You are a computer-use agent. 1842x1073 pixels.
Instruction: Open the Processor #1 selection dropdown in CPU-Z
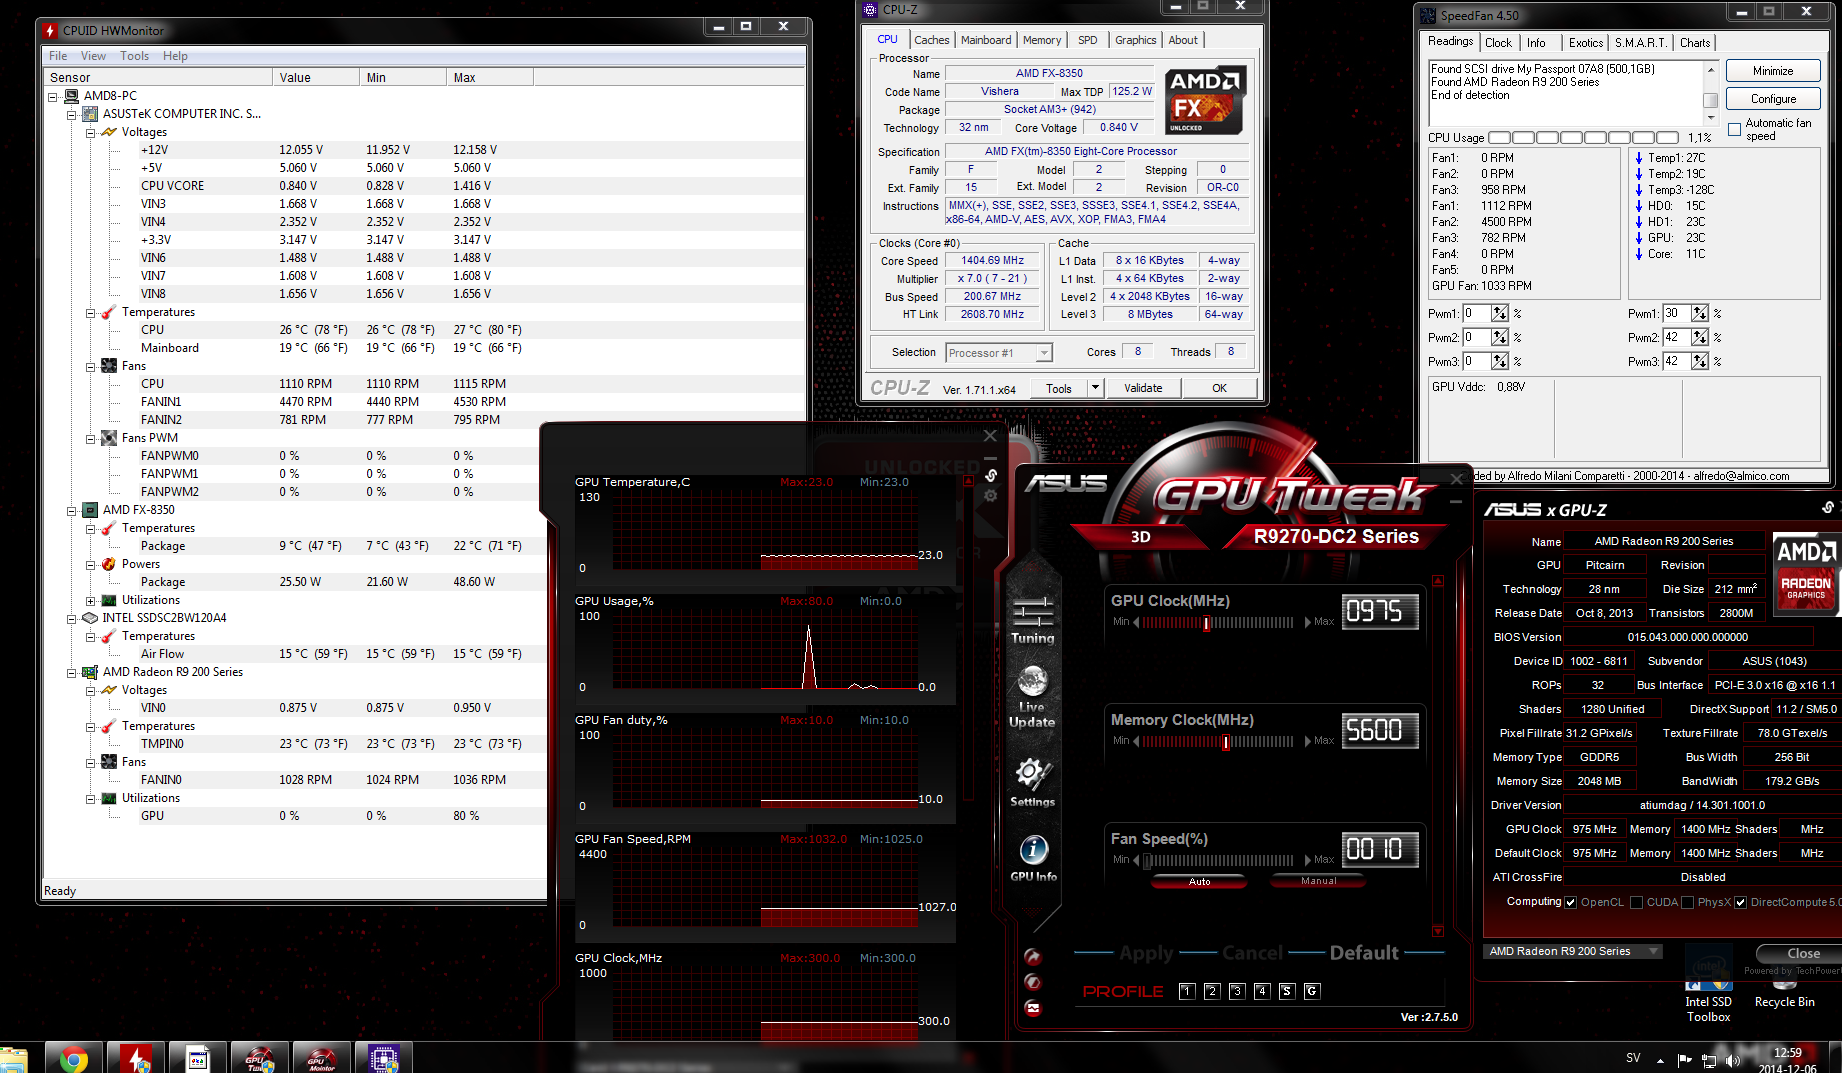[1000, 353]
